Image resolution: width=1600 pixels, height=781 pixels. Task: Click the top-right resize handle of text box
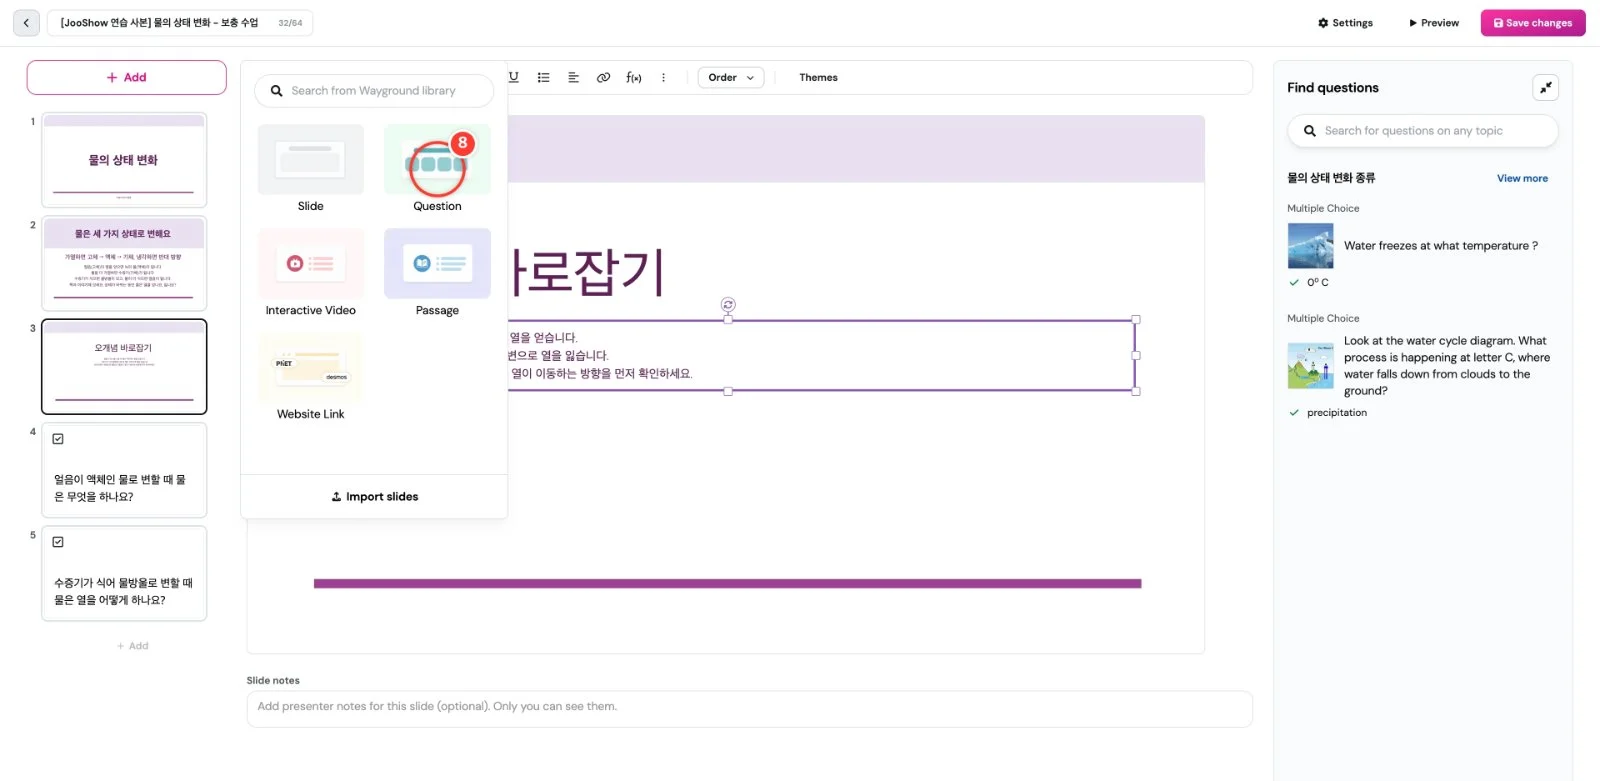click(1135, 320)
